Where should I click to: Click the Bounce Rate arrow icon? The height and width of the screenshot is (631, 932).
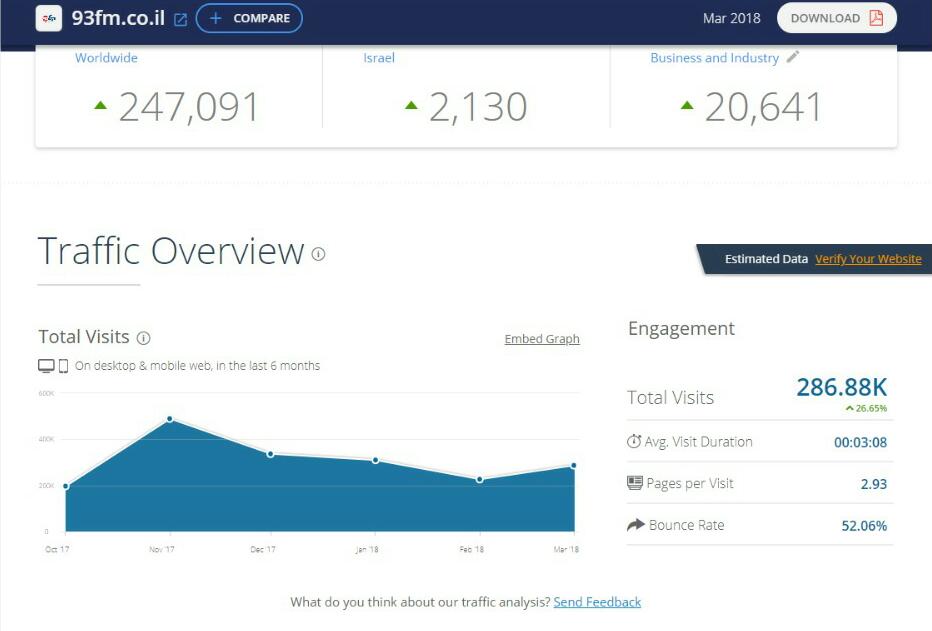635,525
